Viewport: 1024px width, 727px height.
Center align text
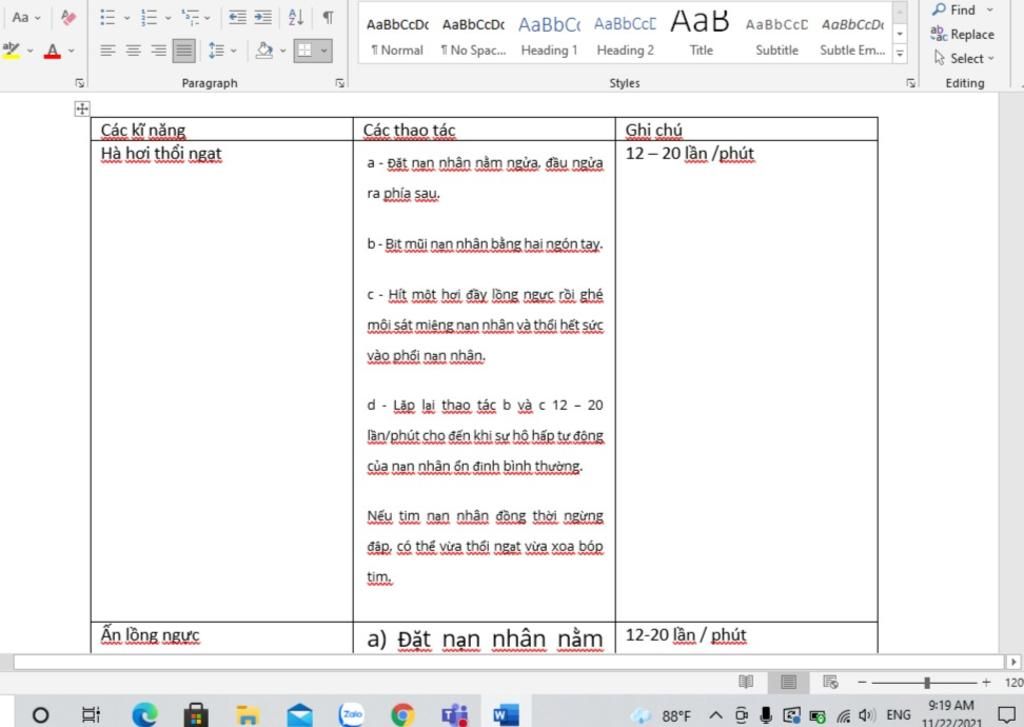(x=133, y=50)
